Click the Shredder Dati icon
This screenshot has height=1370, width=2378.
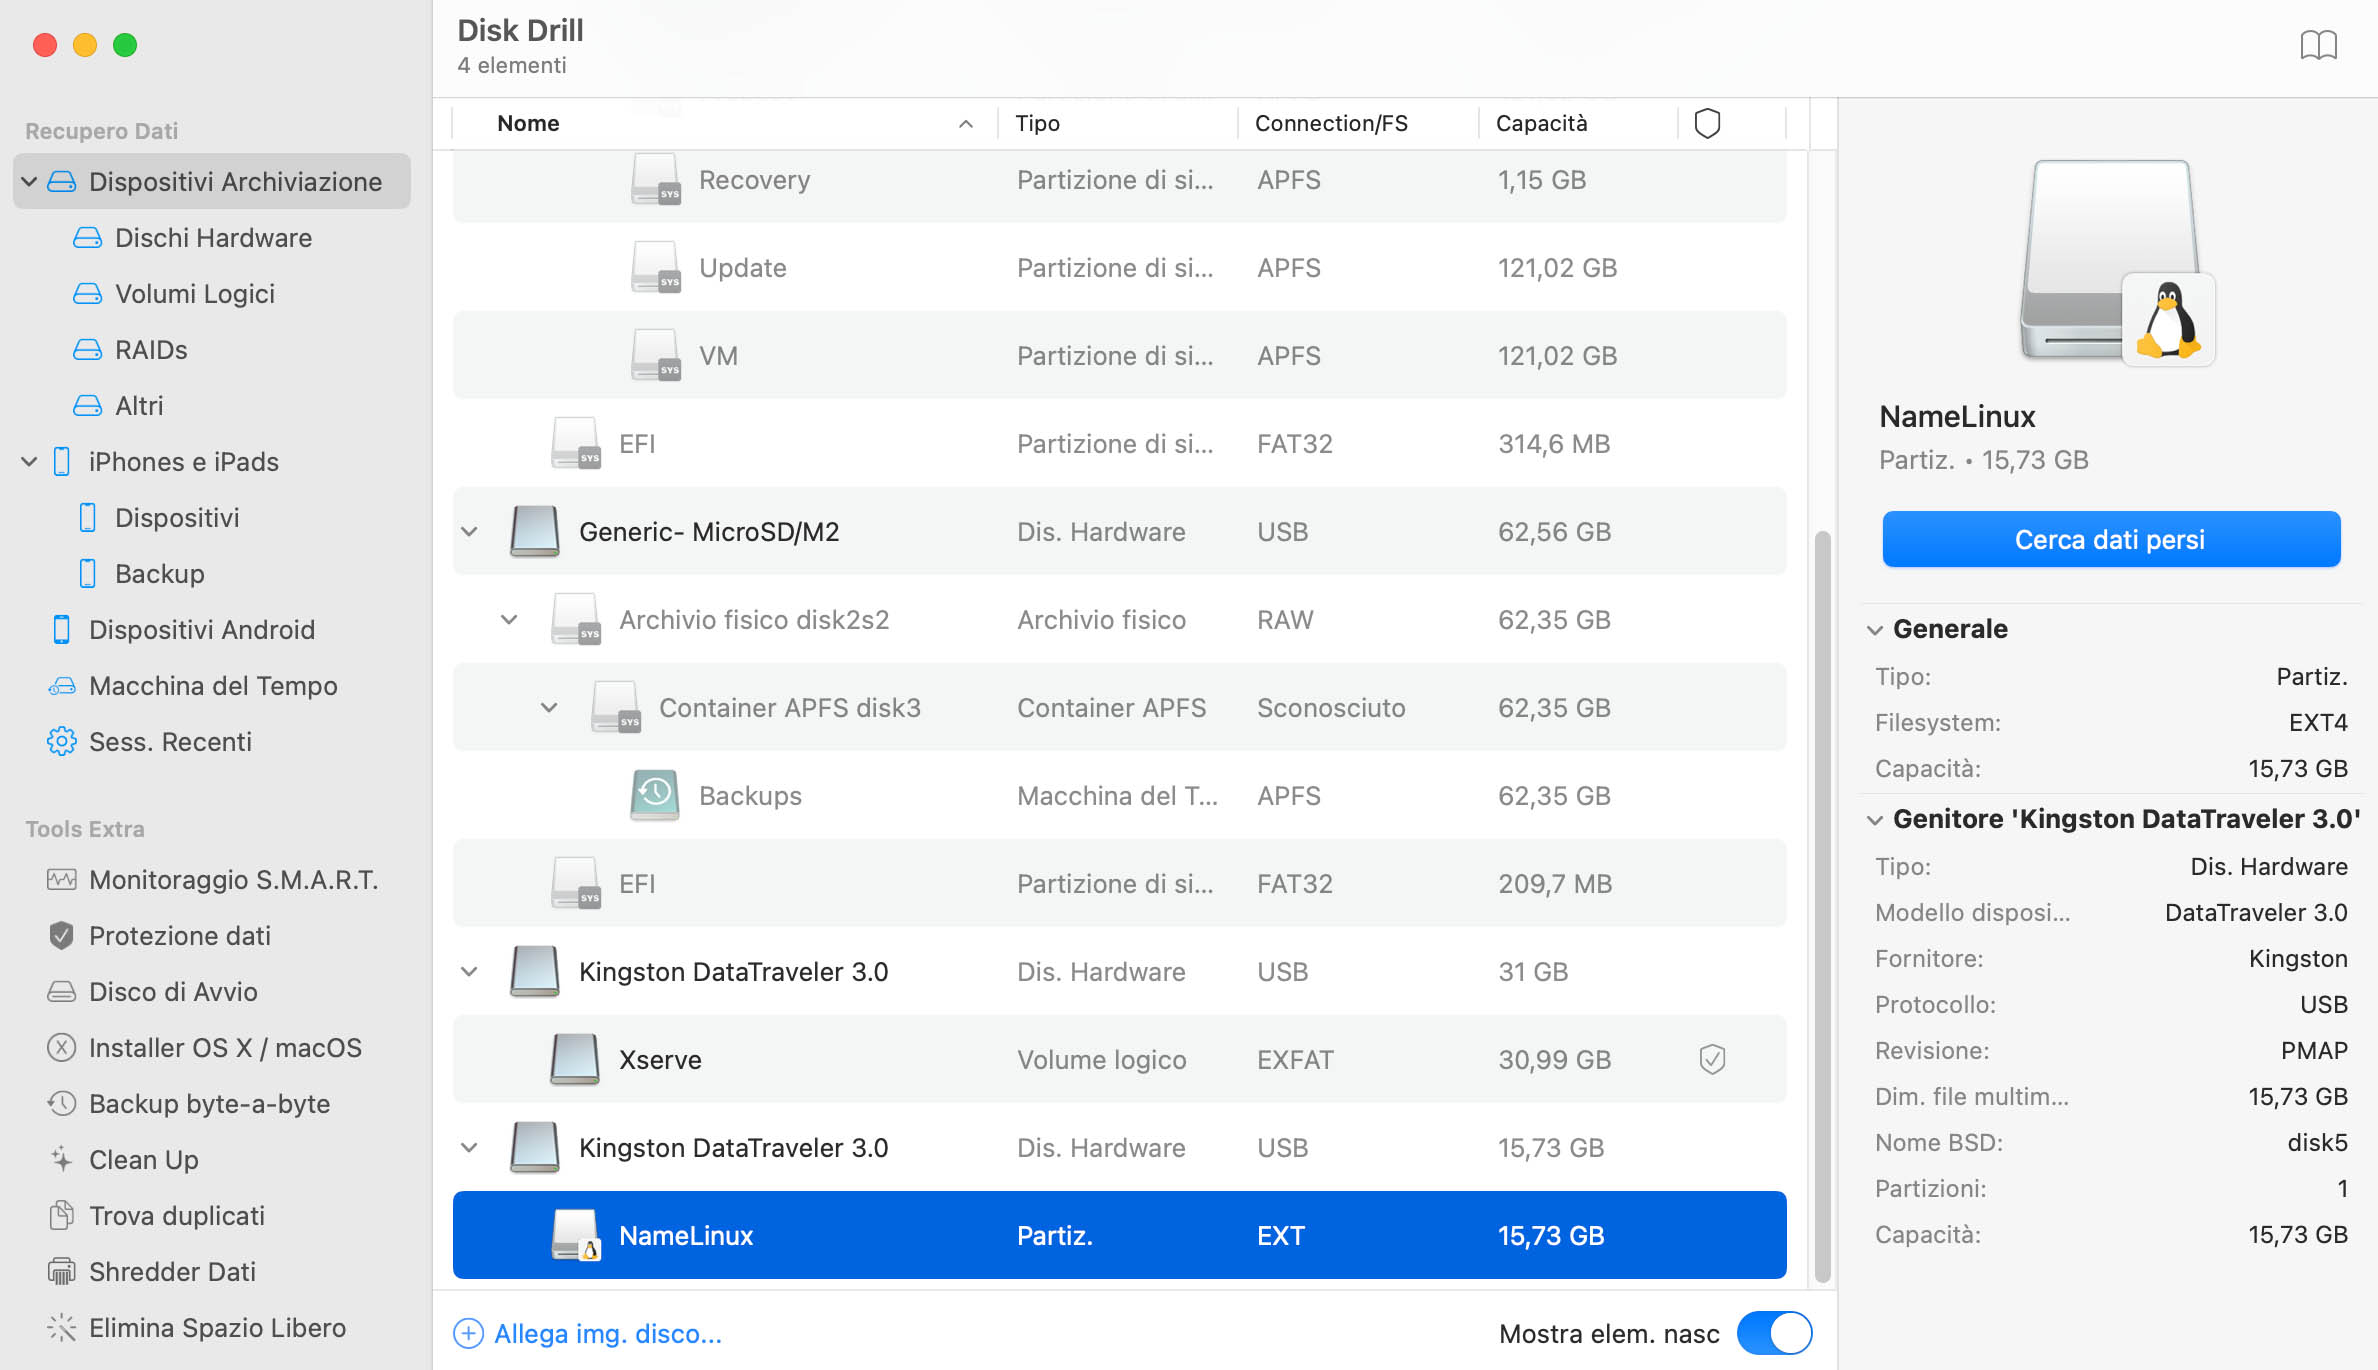[x=62, y=1272]
